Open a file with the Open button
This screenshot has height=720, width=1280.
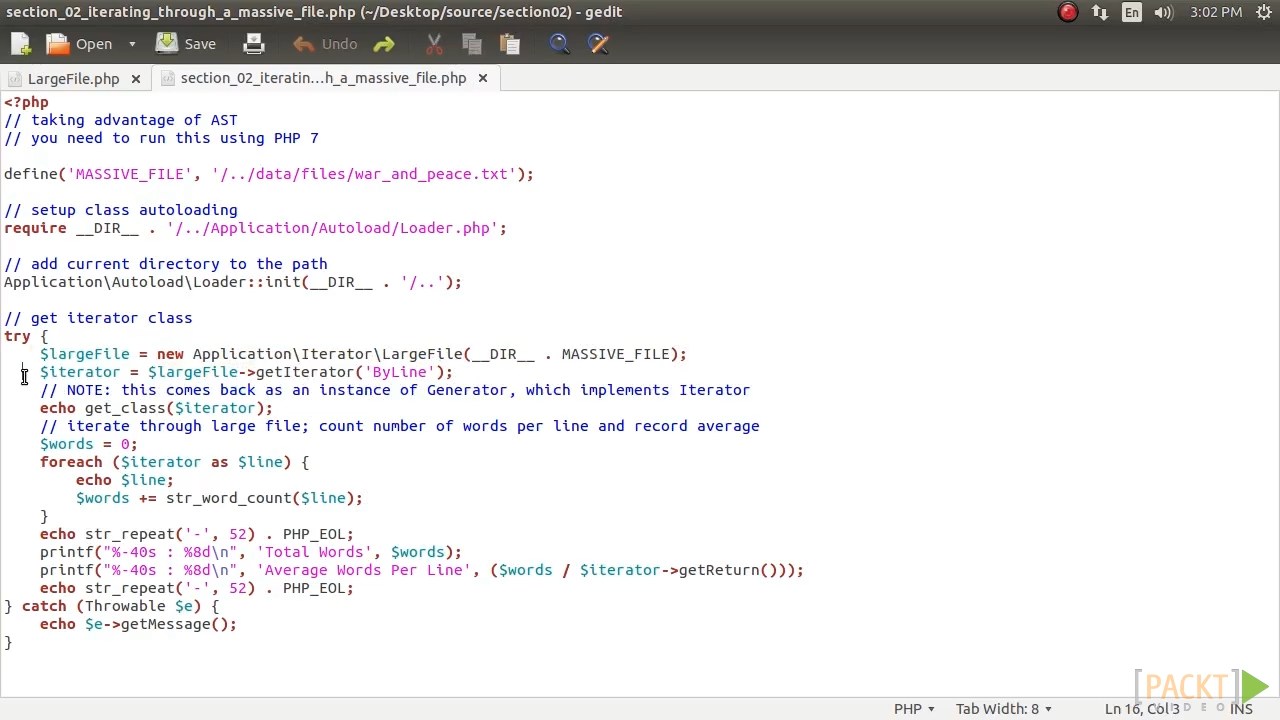pos(80,44)
